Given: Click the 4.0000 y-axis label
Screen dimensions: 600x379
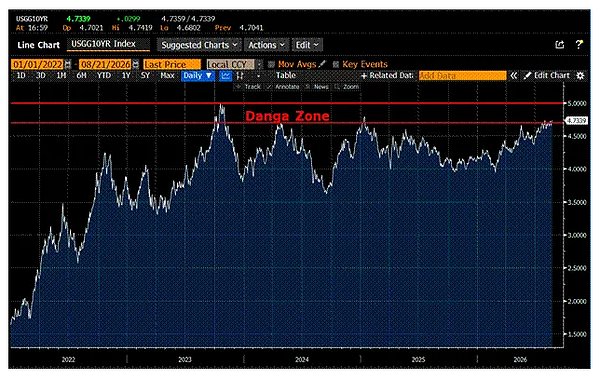Looking at the screenshot, I should click(x=577, y=169).
